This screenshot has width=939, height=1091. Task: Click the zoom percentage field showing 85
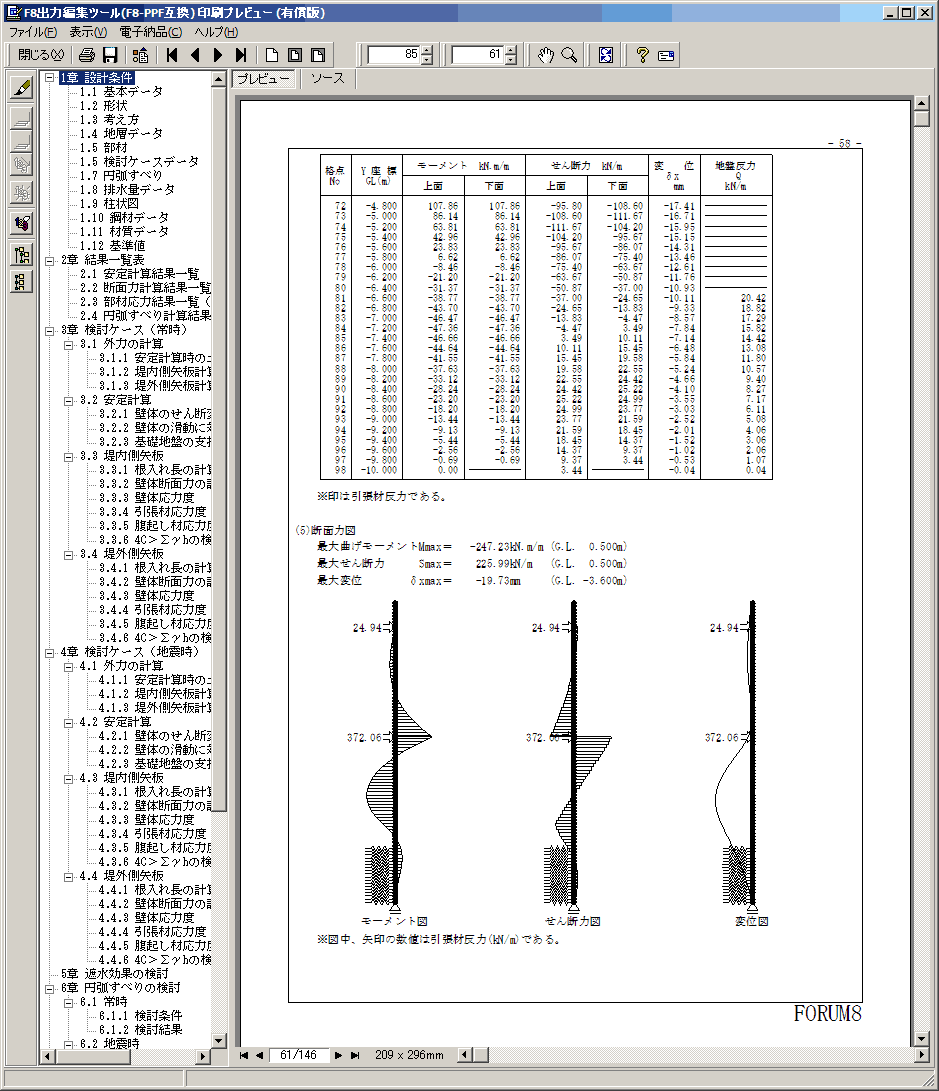[394, 54]
